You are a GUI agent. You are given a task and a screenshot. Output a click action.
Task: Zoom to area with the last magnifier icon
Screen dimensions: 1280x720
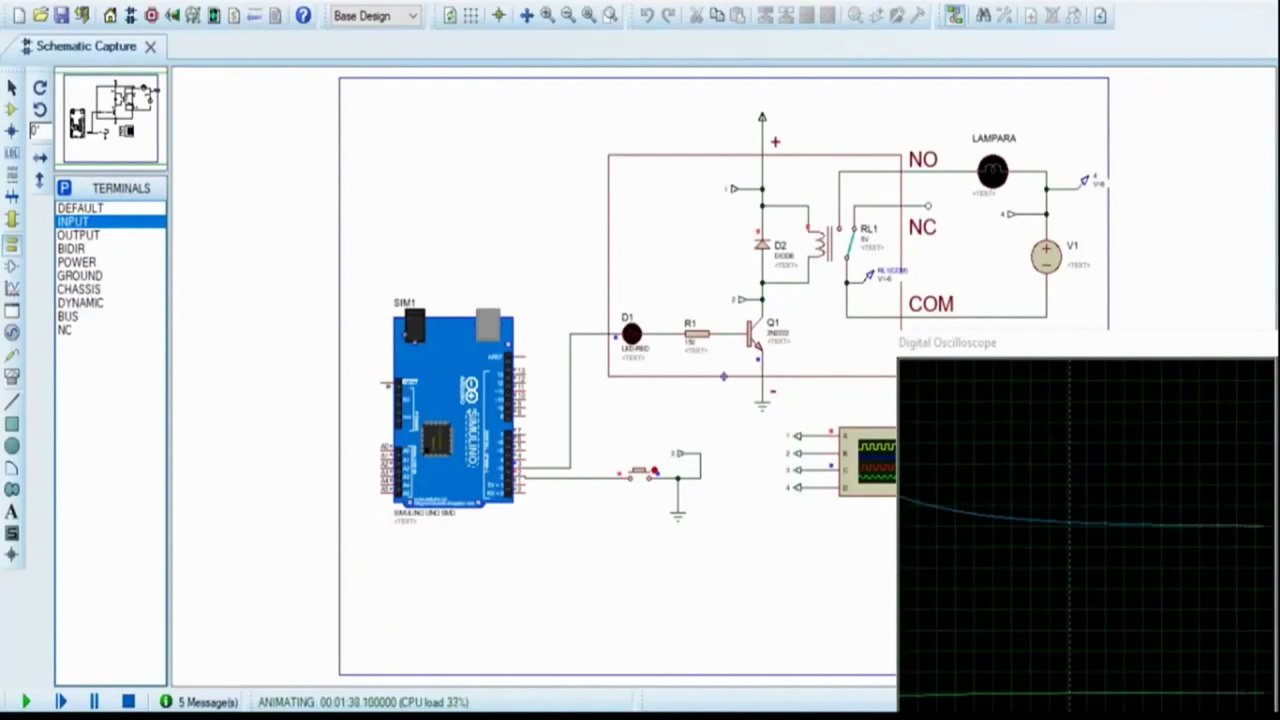click(x=610, y=16)
